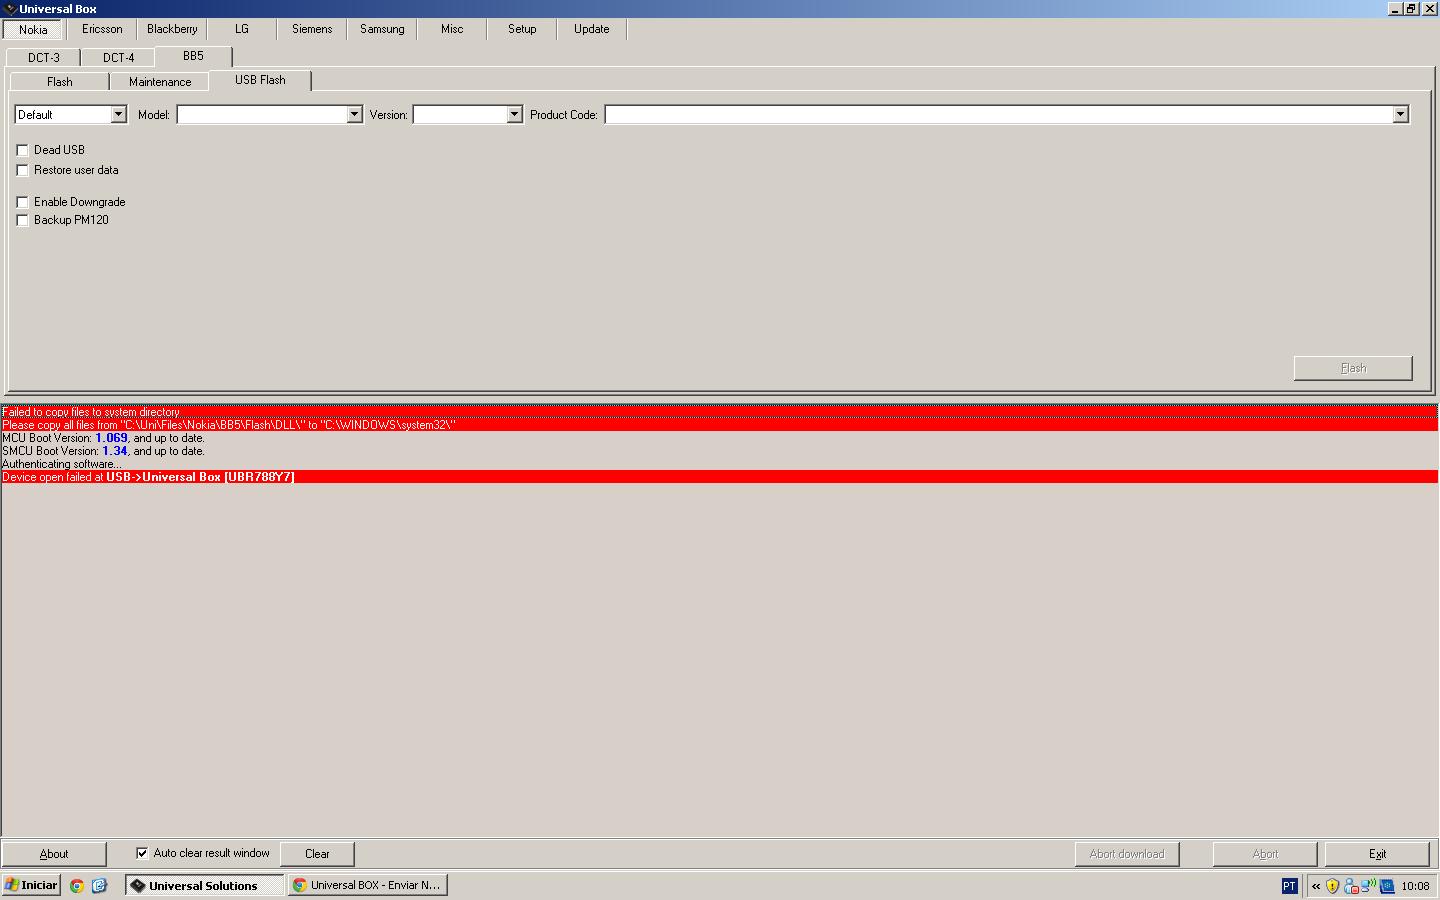This screenshot has height=900, width=1440.
Task: Open the Samsung tab
Action: pos(382,29)
